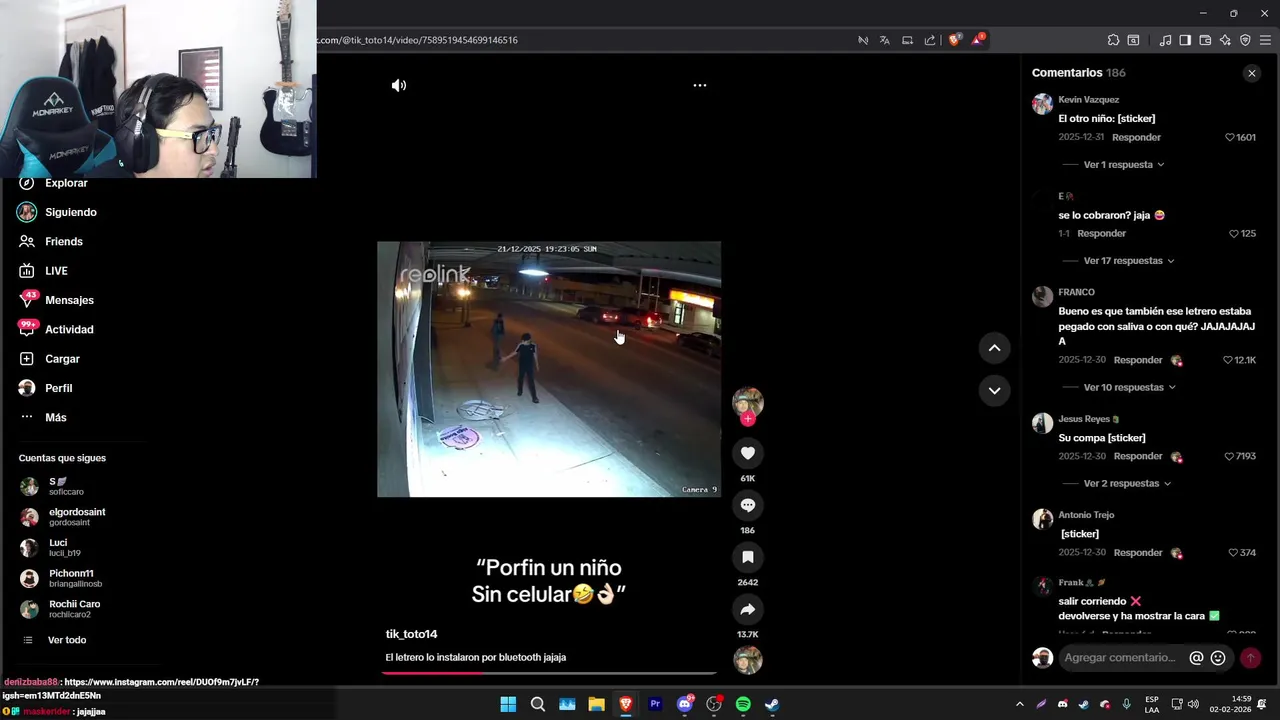The height and width of the screenshot is (720, 1280).
Task: Open the Explorar sidebar item
Action: [x=66, y=183]
